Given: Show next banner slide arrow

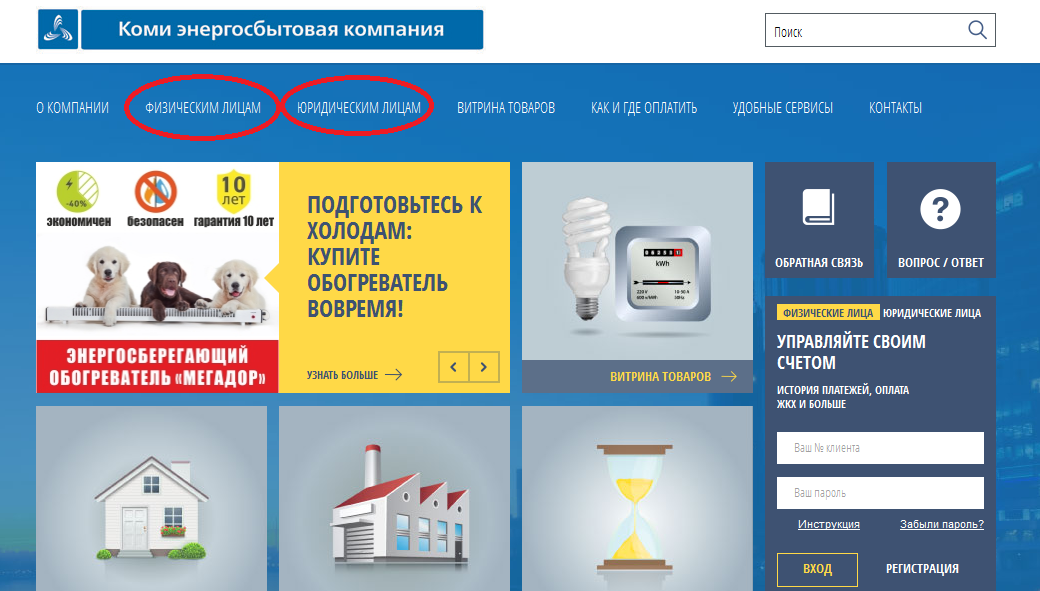Looking at the screenshot, I should 484,368.
